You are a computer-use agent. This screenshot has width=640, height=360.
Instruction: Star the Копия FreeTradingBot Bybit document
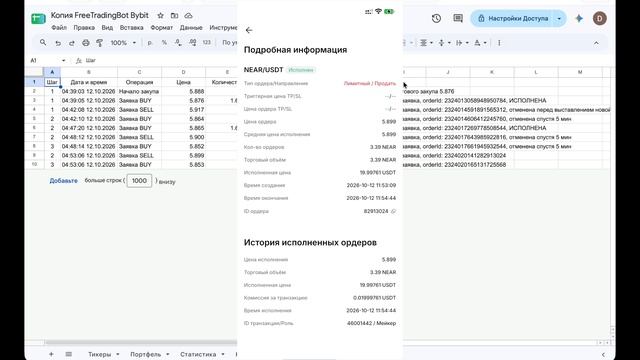160,16
